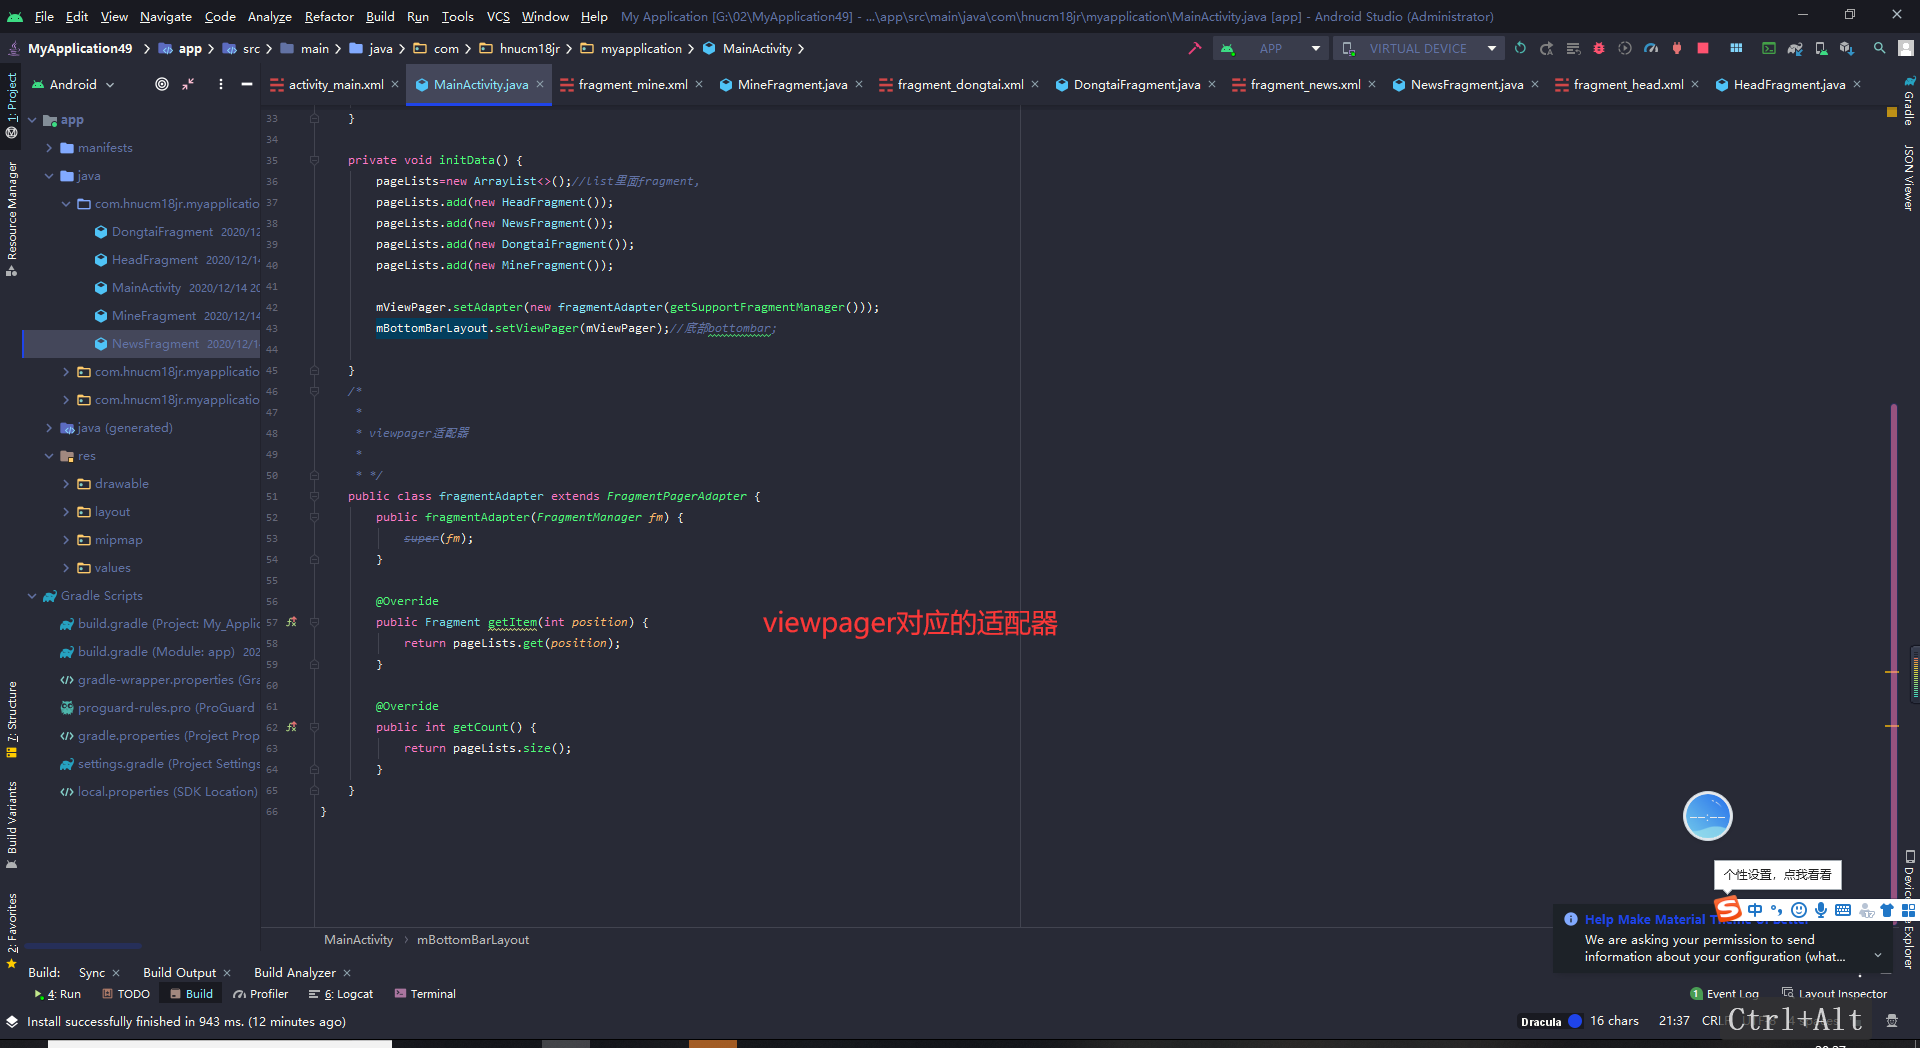
Task: Click the Select Opened File target icon
Action: [162, 84]
